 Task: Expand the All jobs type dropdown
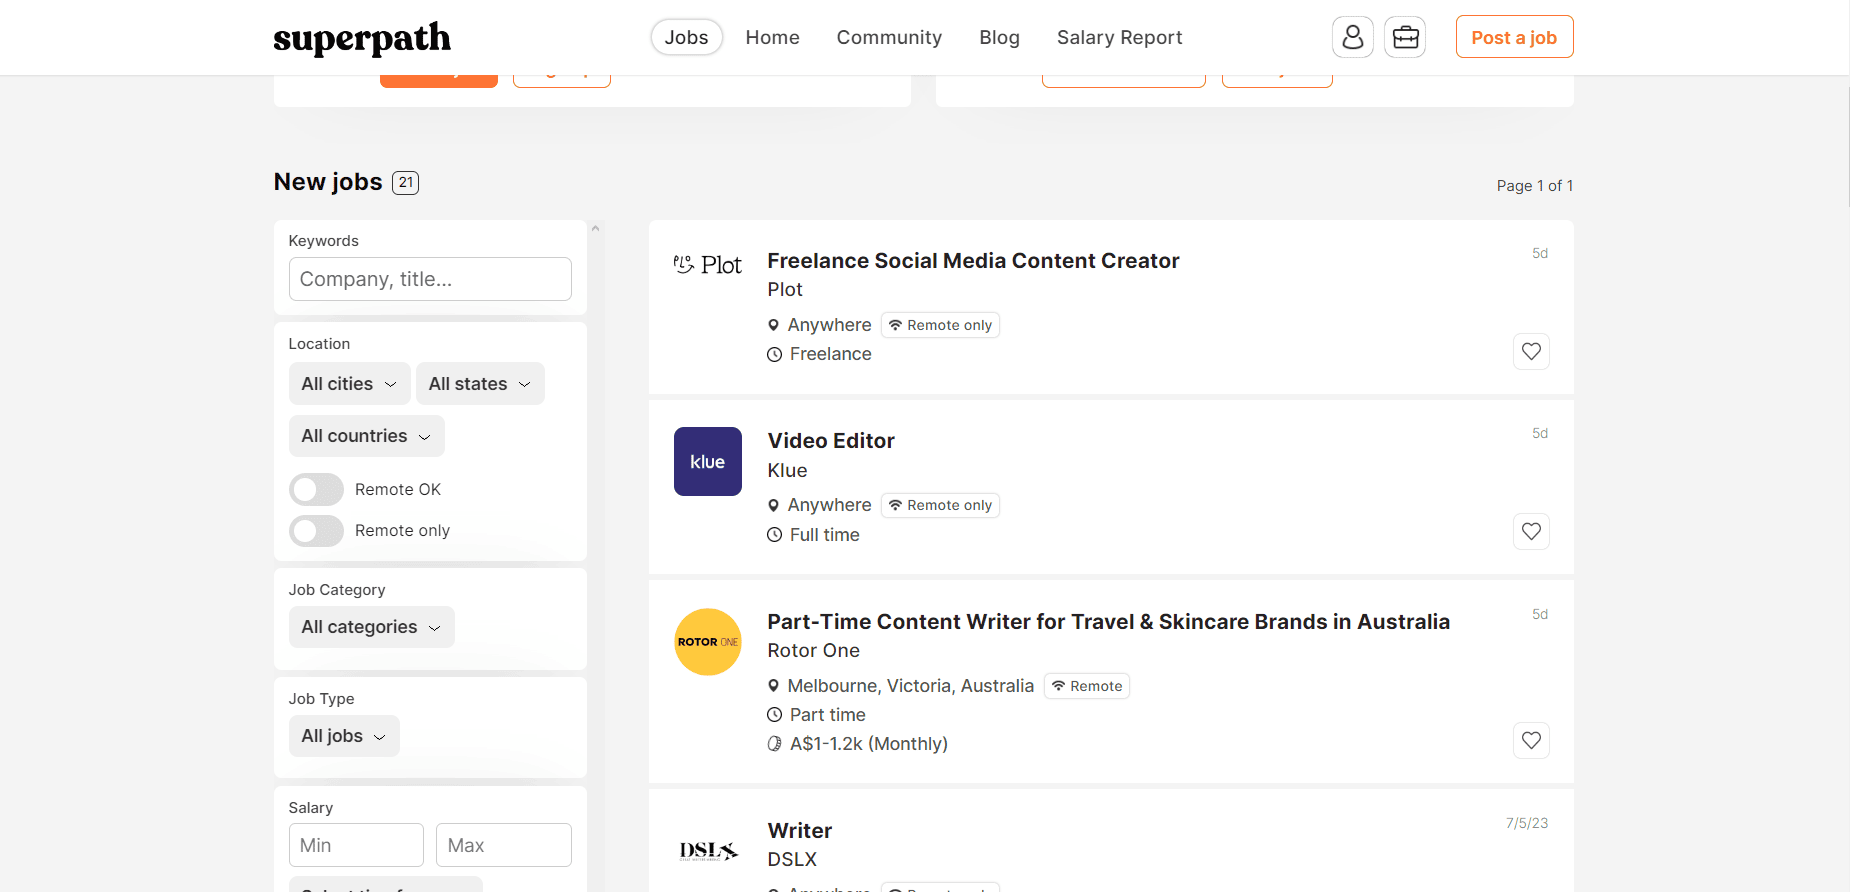point(343,736)
